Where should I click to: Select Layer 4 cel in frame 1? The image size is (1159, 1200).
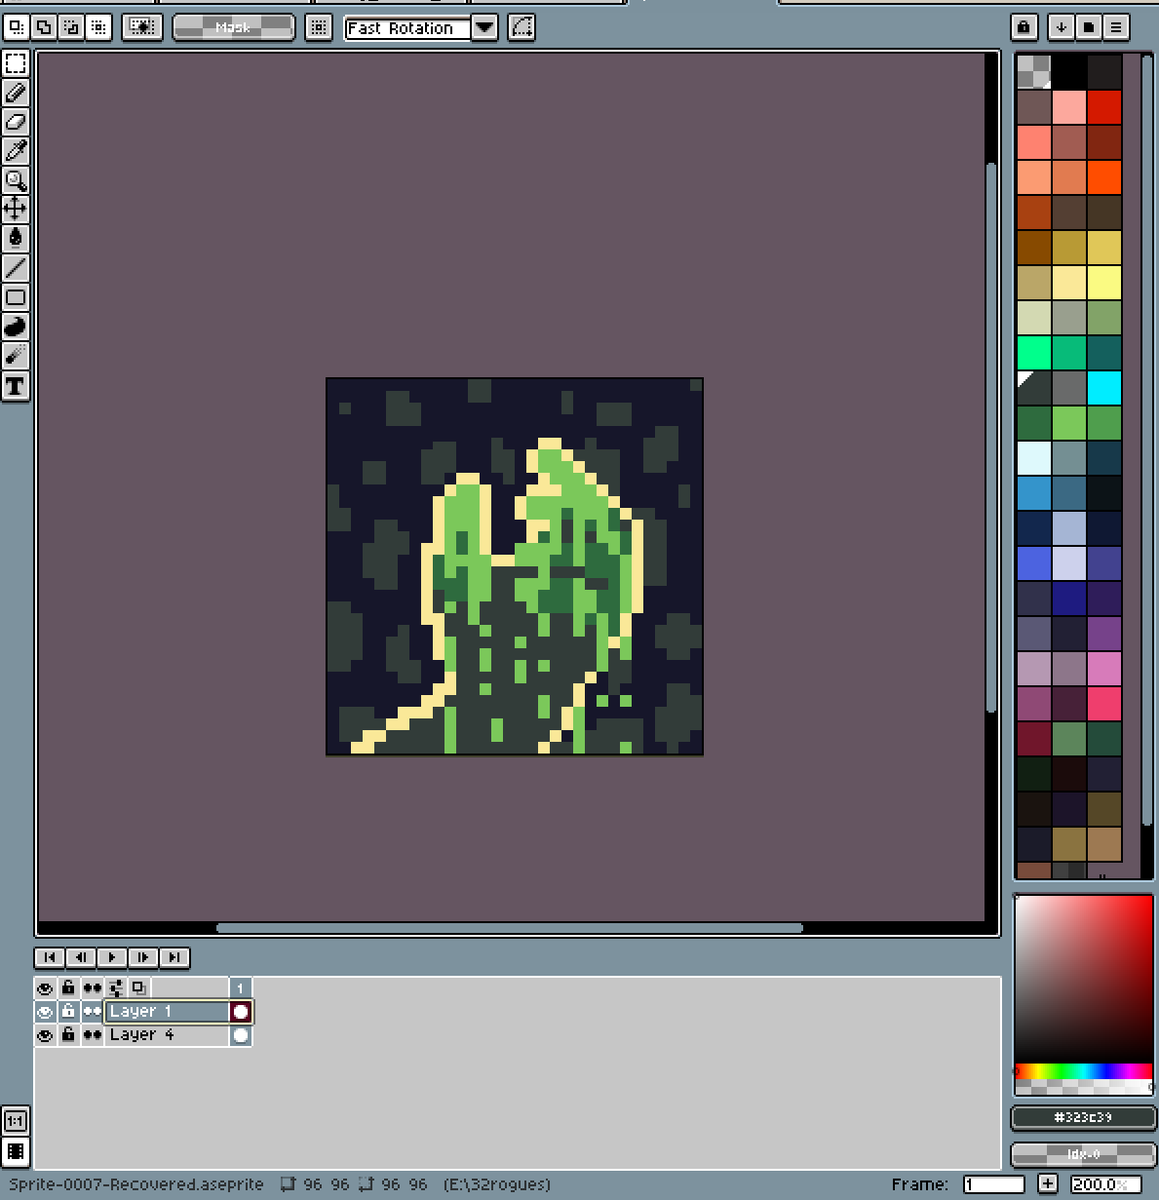240,1035
